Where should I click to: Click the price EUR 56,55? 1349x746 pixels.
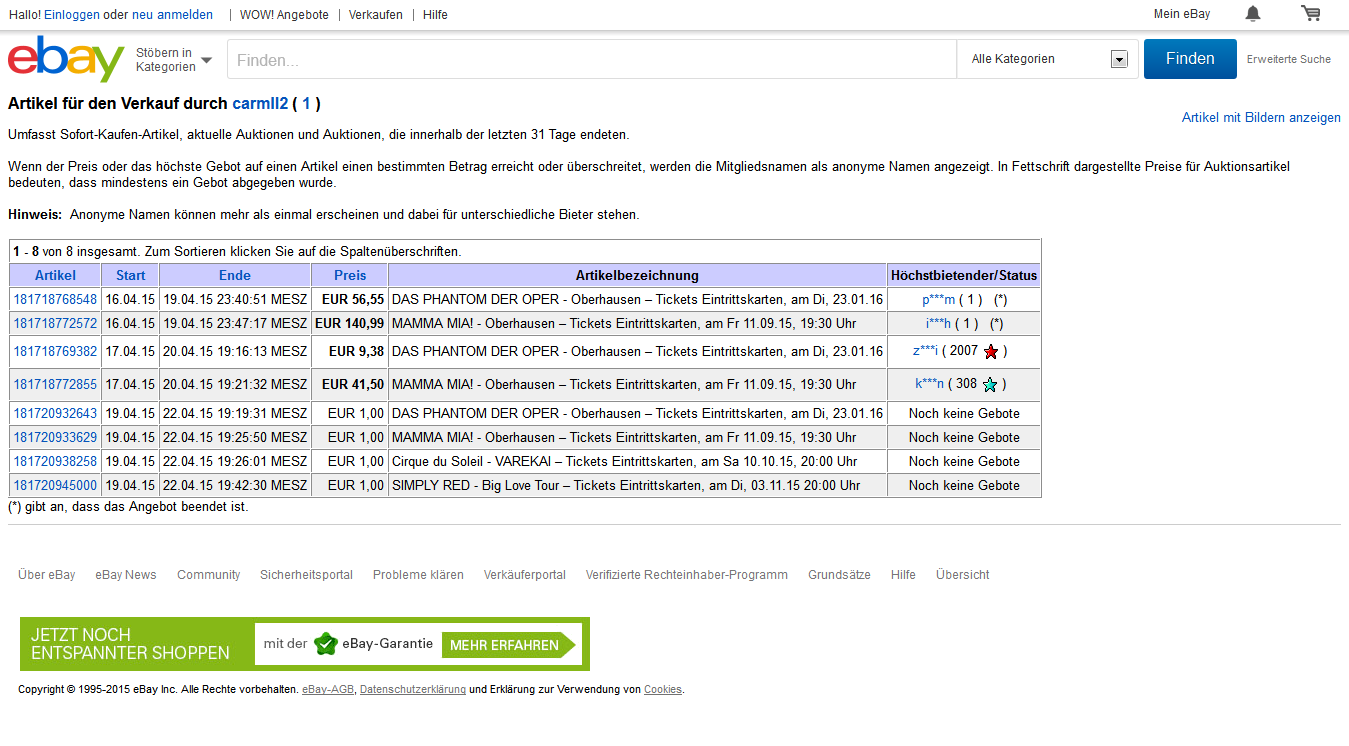[353, 299]
